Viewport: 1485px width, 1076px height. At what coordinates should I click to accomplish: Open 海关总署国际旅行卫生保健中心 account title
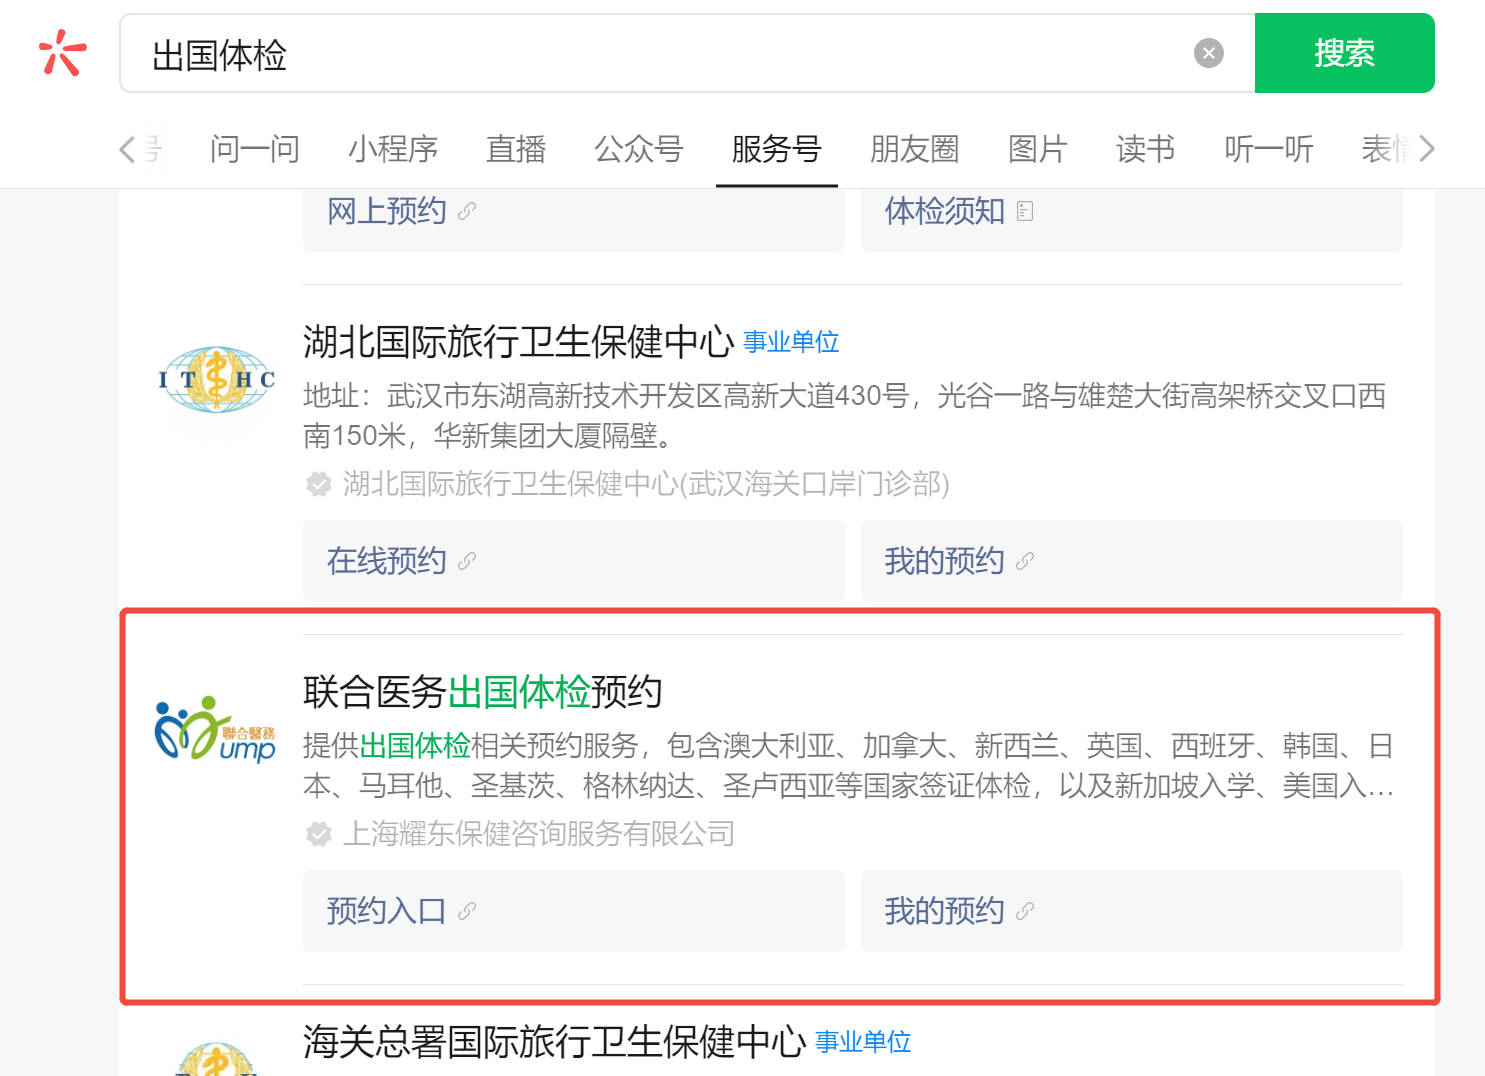point(555,1042)
